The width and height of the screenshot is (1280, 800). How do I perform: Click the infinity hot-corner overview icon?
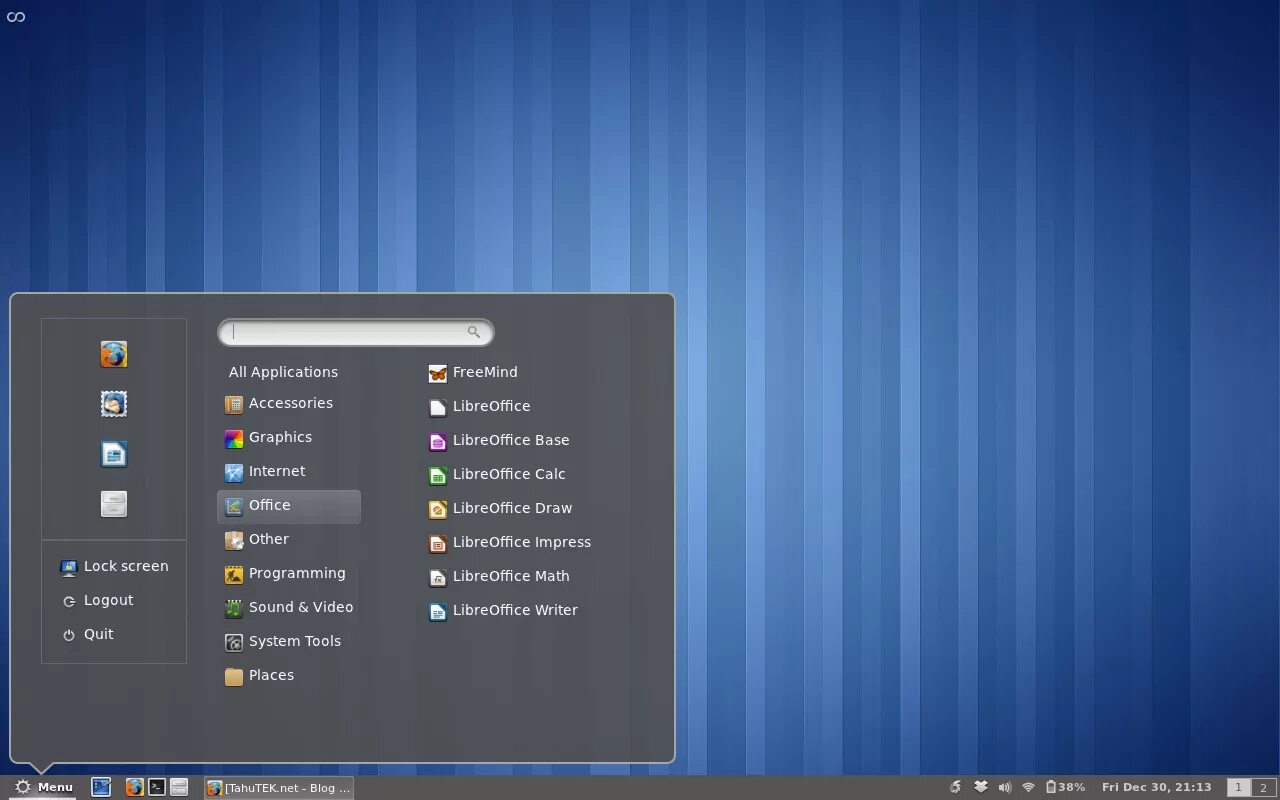click(15, 16)
